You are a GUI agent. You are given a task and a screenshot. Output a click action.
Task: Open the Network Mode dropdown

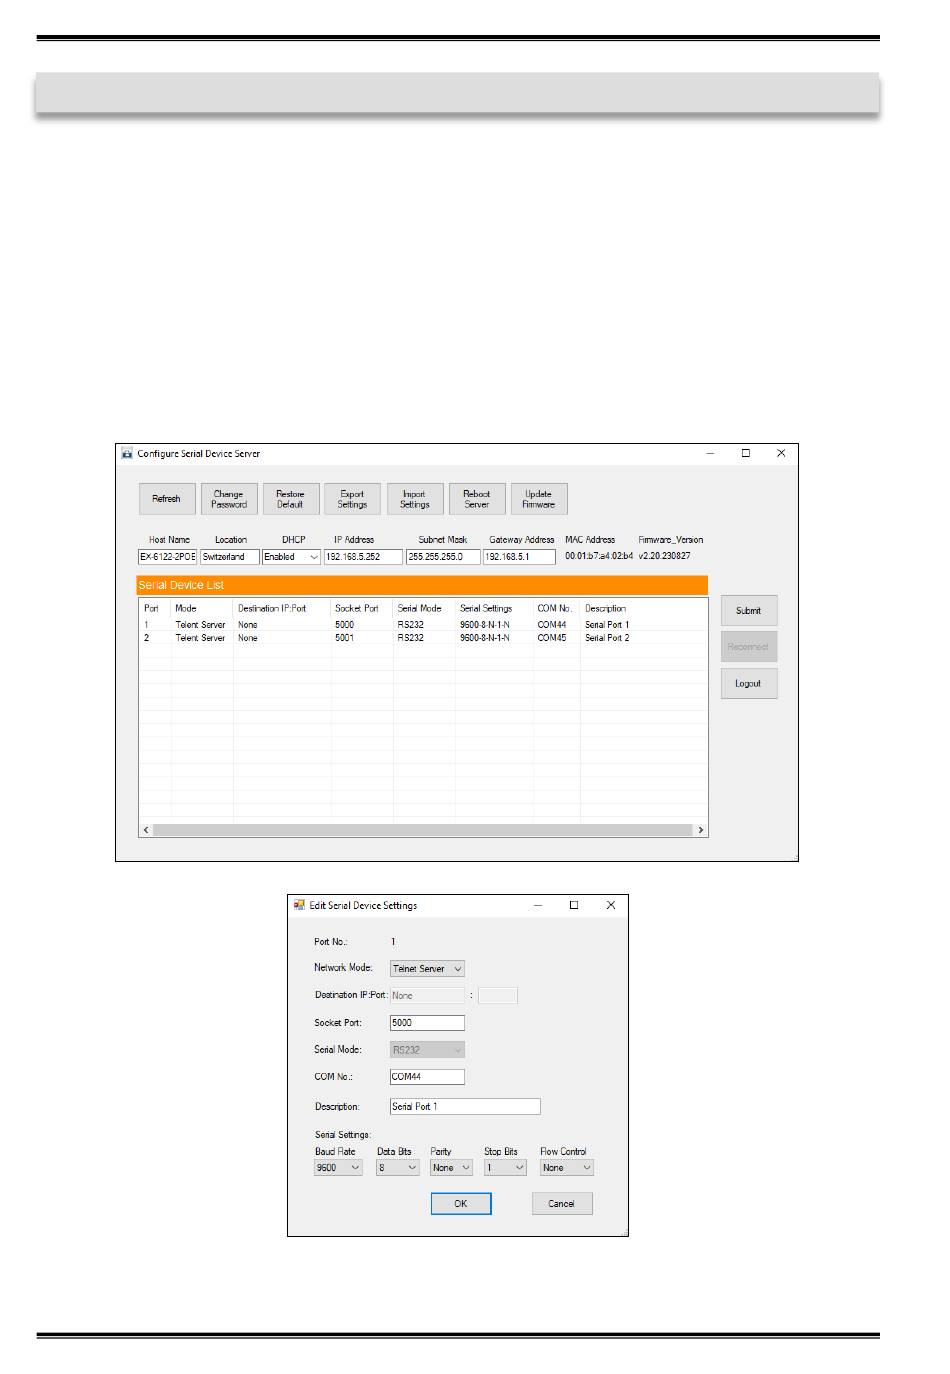(x=428, y=969)
